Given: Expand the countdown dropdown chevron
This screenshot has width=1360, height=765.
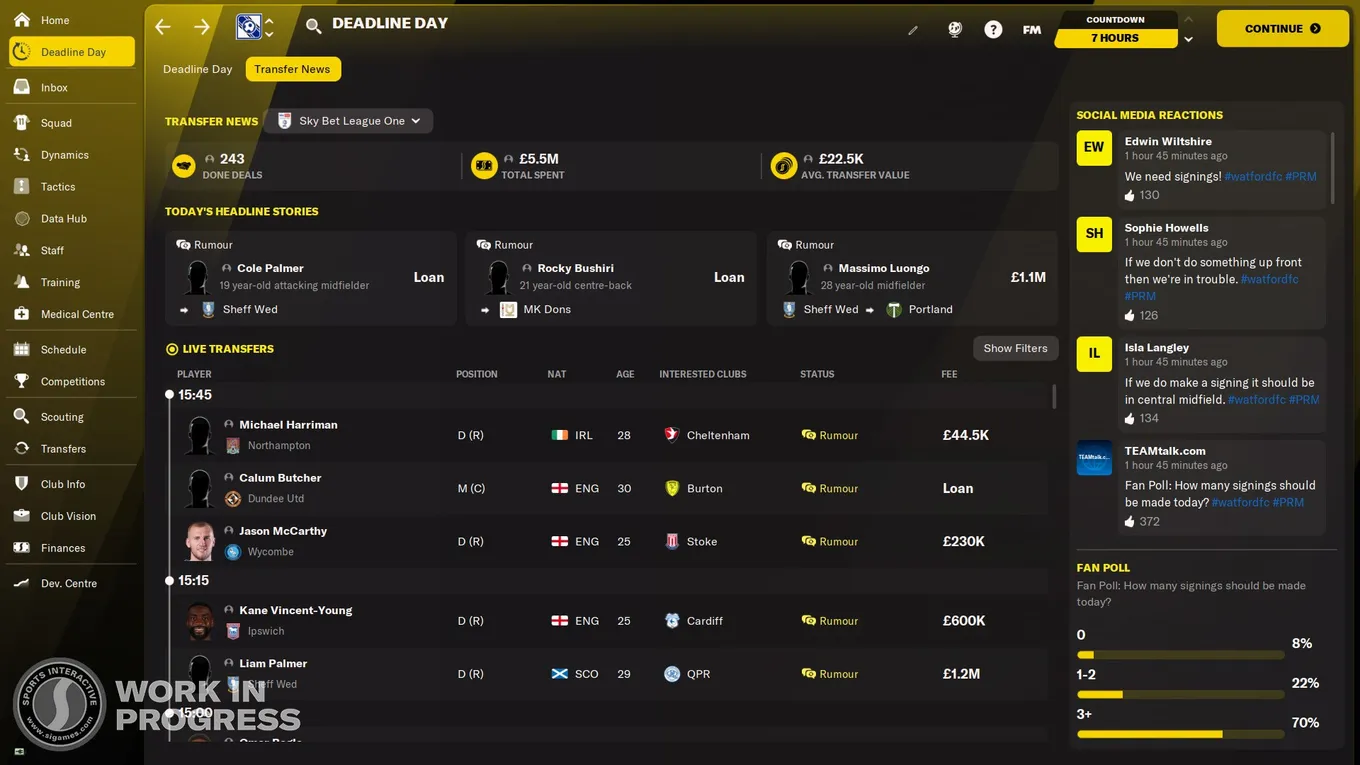Looking at the screenshot, I should coord(1188,39).
